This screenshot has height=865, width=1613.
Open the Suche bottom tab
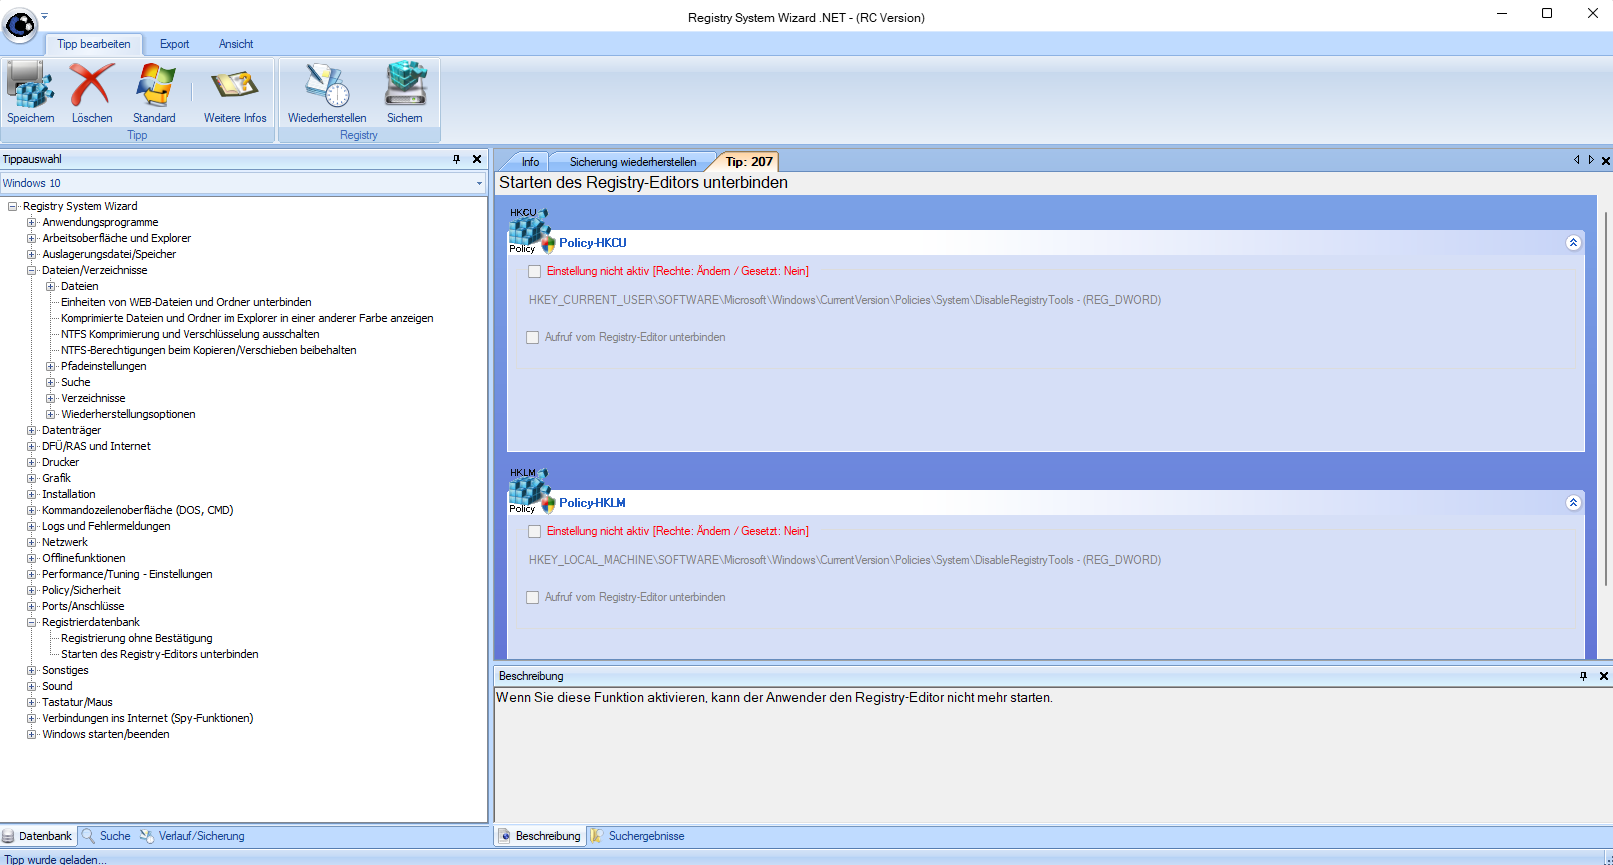(x=106, y=836)
